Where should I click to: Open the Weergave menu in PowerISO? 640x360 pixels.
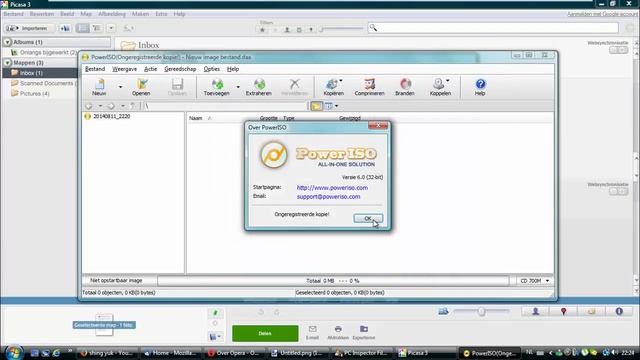point(124,69)
